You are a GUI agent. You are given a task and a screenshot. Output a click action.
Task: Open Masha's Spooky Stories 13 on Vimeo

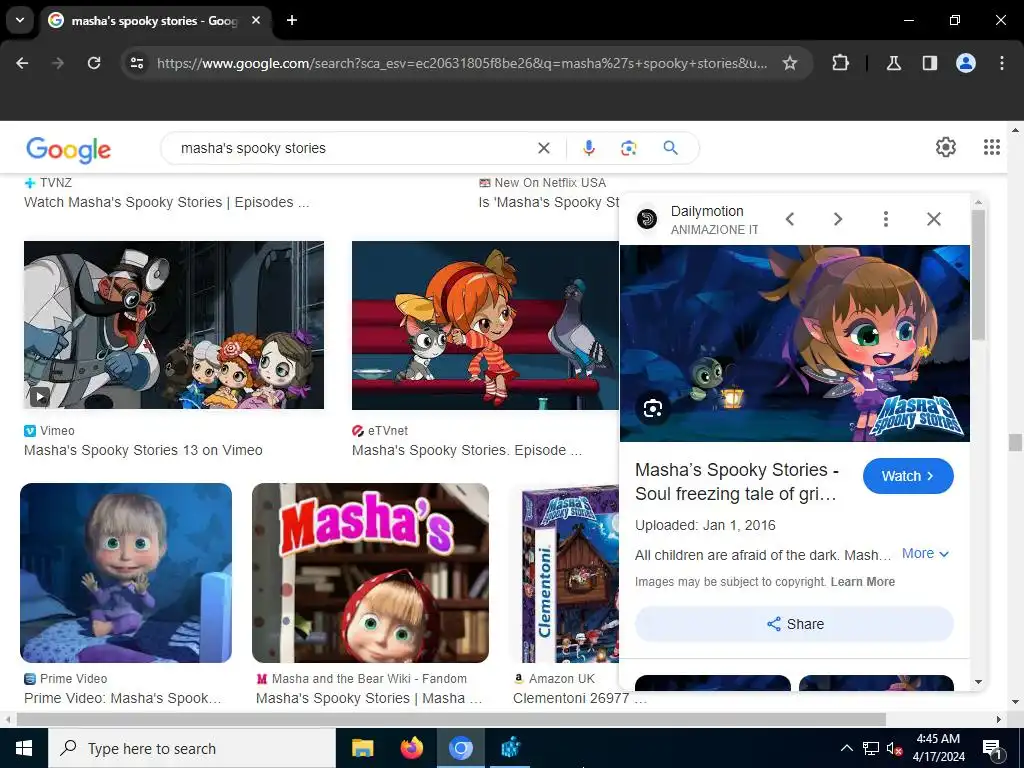143,450
